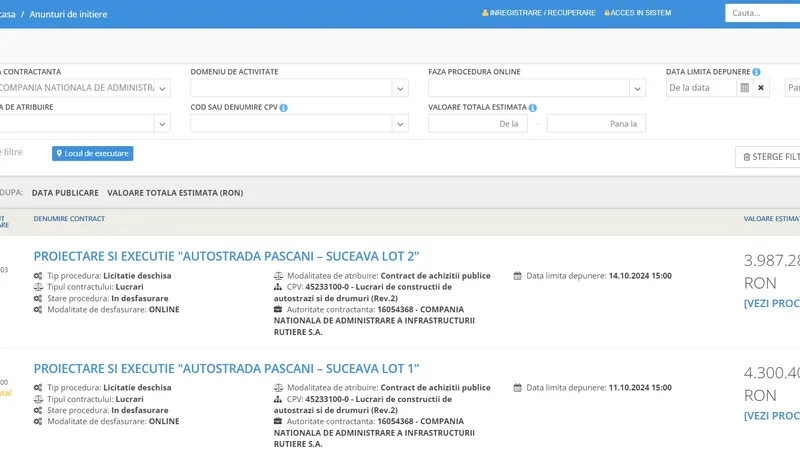This screenshot has width=800, height=450.
Task: Click the Tipul contractului scale icon in LOT 2
Action: [x=38, y=287]
